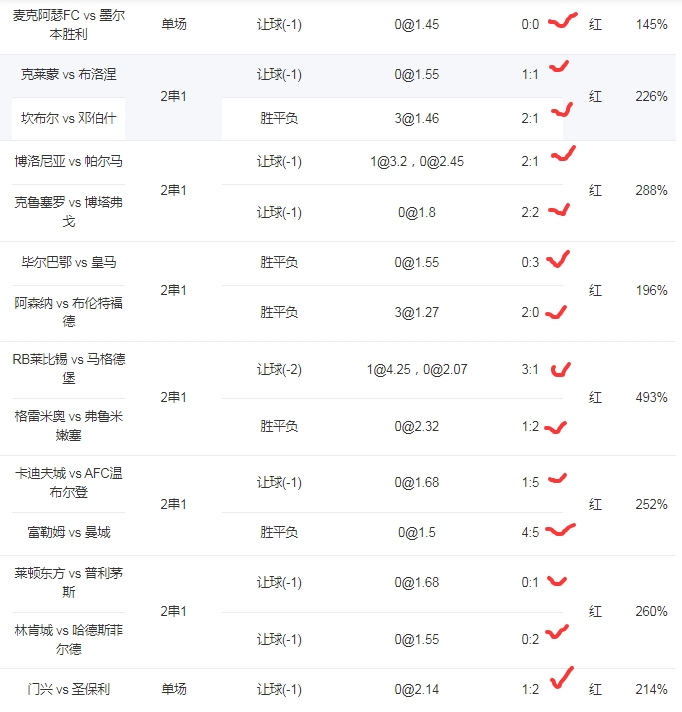Open the 毕尔巴鄂 vs 皇马 match

click(x=69, y=263)
